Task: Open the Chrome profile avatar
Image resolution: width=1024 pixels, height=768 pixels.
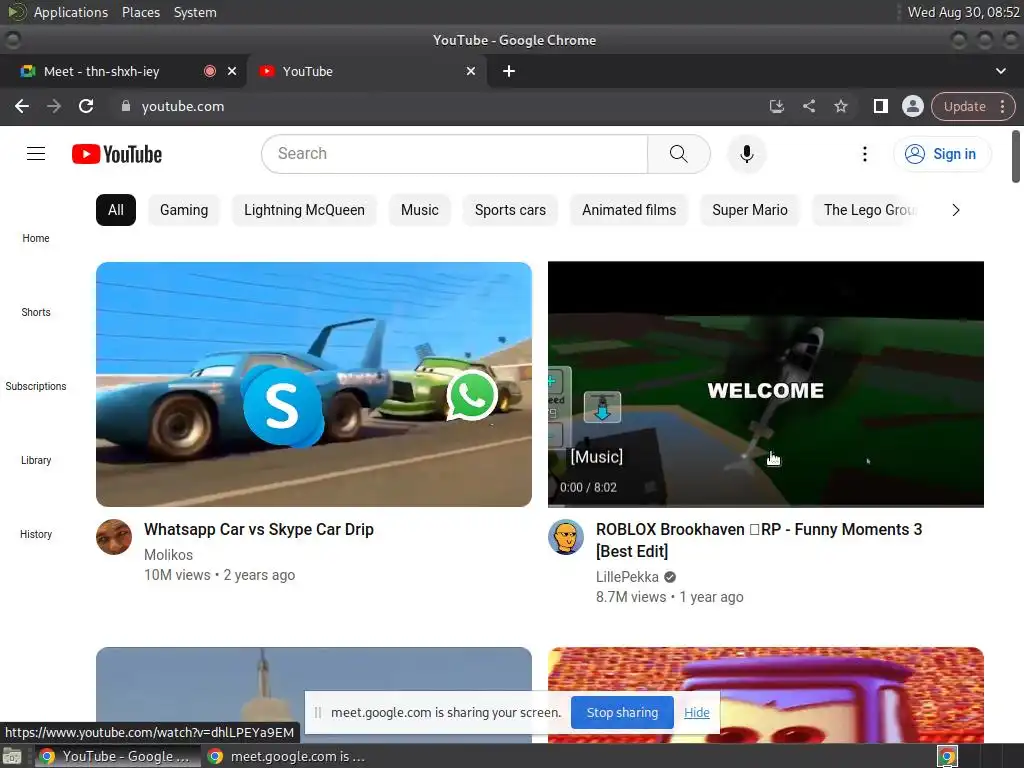Action: tap(912, 106)
